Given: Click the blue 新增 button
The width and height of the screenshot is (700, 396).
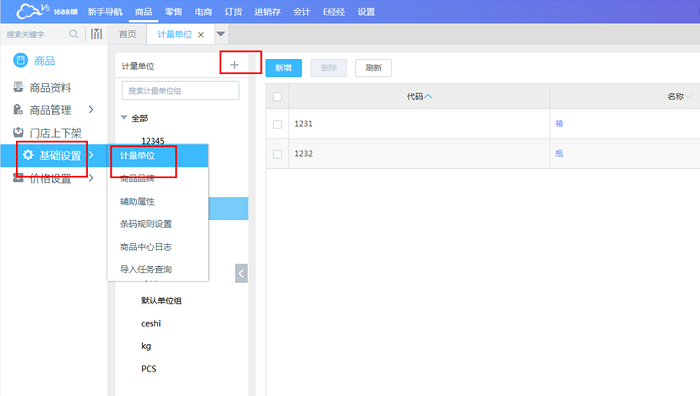Looking at the screenshot, I should 283,68.
